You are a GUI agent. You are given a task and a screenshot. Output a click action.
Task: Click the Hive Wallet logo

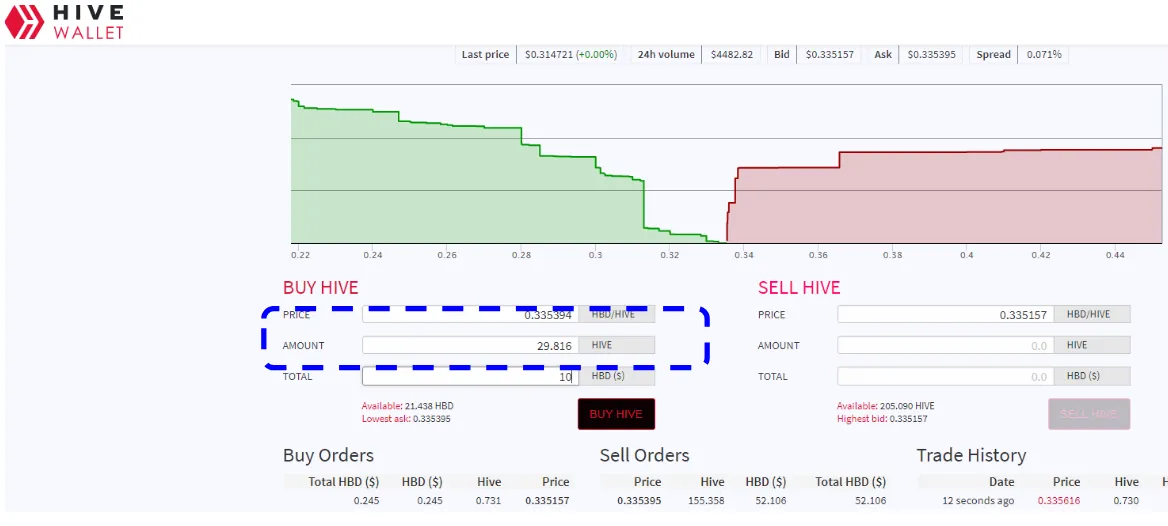click(64, 21)
